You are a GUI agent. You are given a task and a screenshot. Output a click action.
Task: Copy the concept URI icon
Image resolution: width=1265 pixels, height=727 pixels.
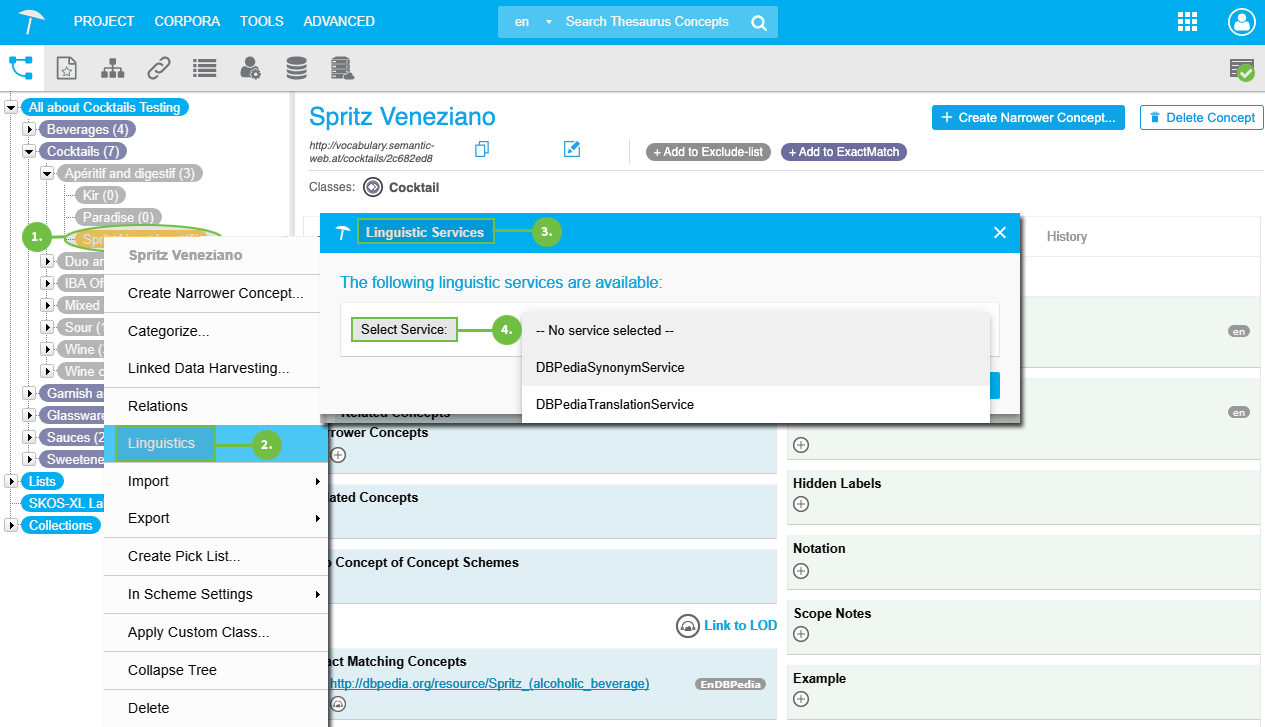(482, 150)
